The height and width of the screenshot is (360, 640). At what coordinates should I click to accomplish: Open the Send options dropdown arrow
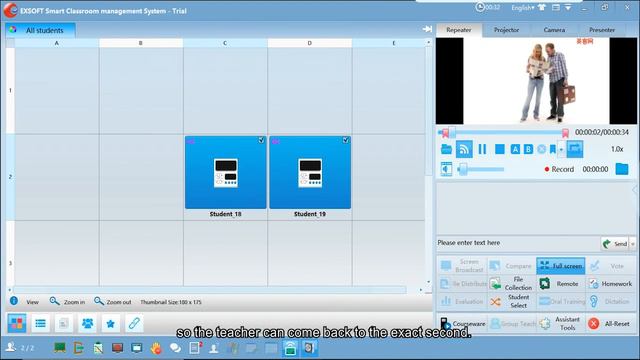tap(633, 244)
